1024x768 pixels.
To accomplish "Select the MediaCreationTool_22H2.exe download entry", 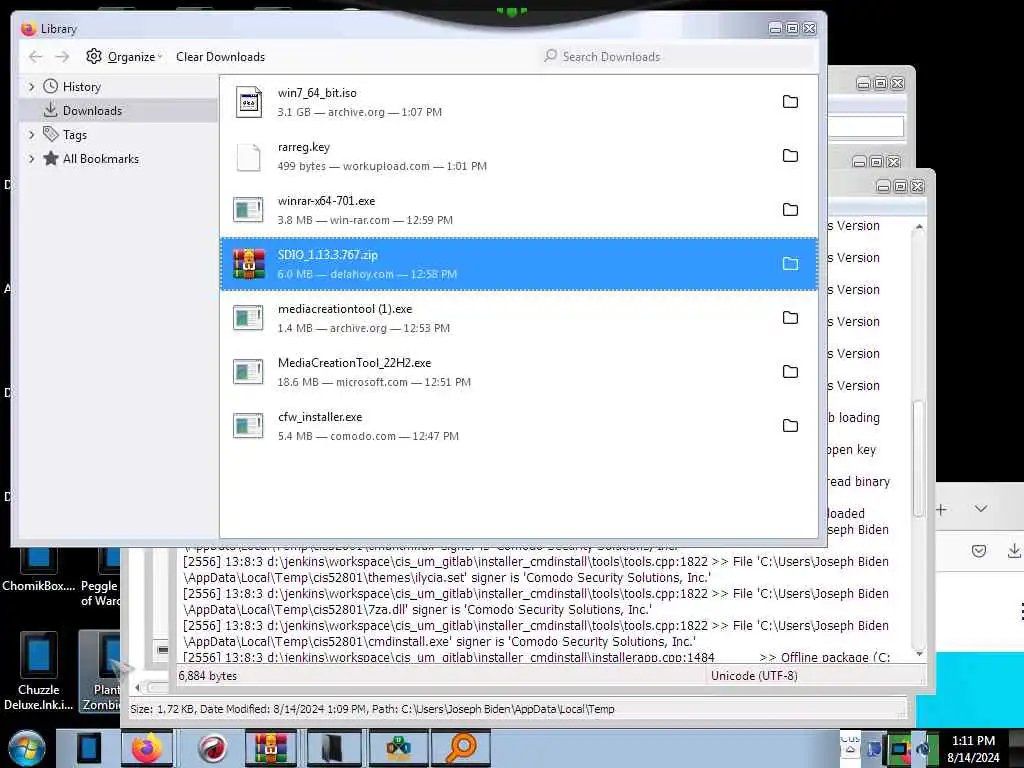I will coord(519,372).
